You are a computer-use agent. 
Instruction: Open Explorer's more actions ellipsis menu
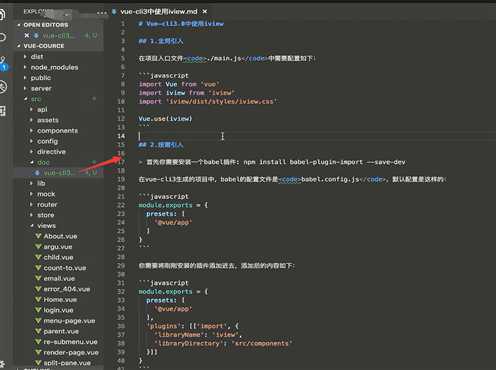point(102,13)
